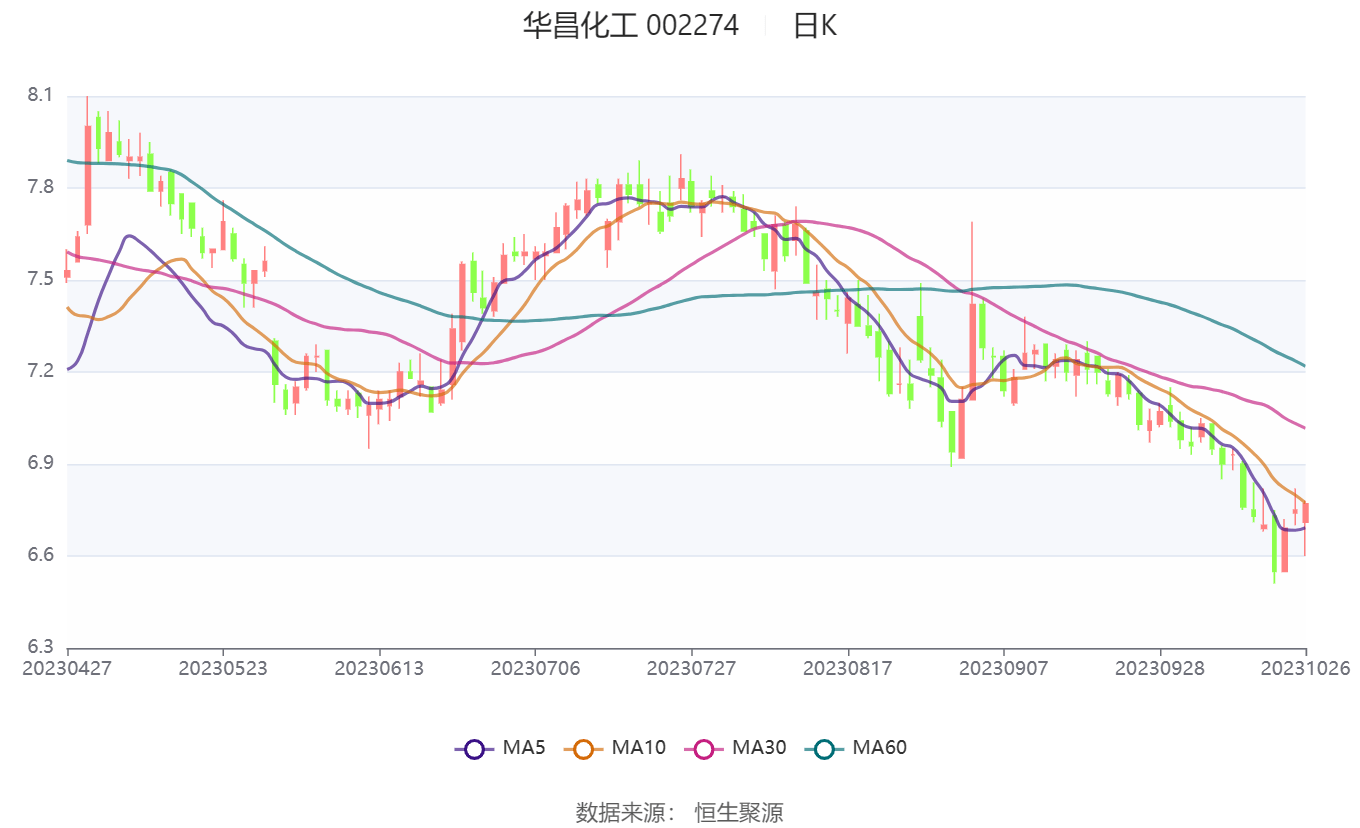Open the 恒生聚源 data source text
This screenshot has width=1360, height=828.
pos(739,812)
